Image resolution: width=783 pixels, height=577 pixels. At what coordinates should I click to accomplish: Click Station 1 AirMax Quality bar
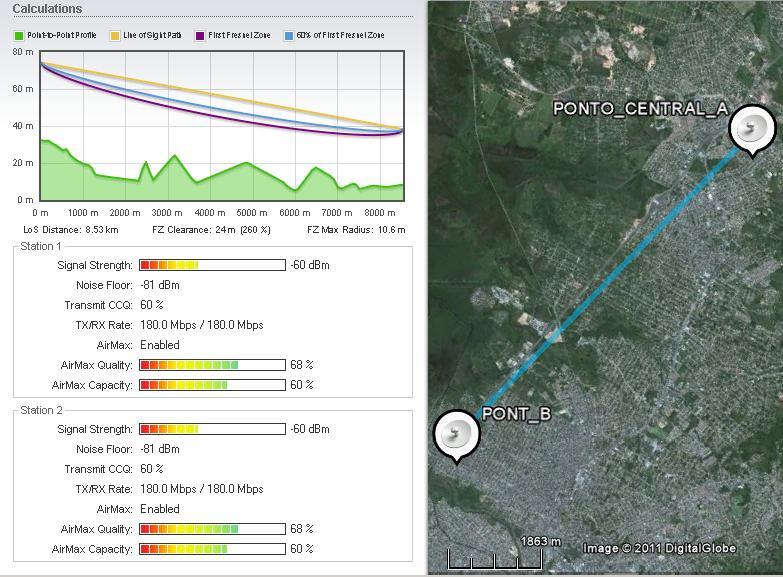(x=212, y=365)
